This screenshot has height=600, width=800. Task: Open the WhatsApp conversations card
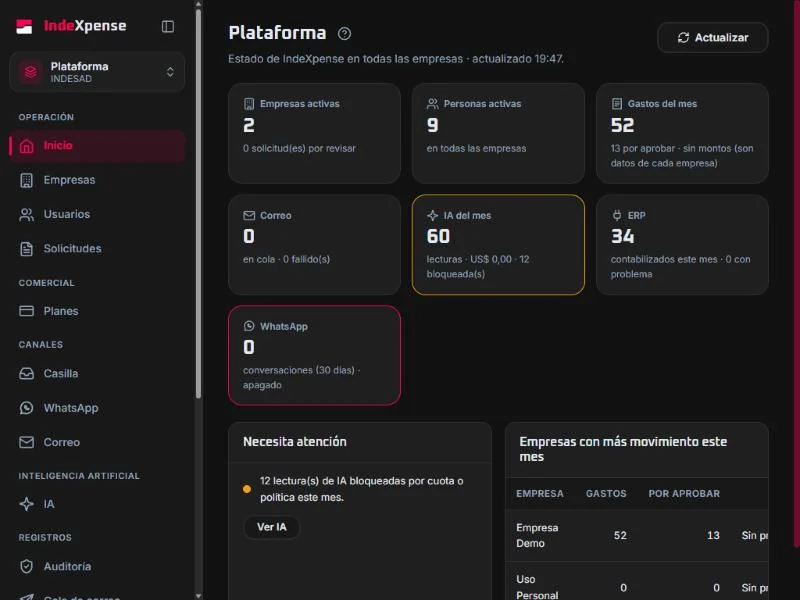coord(314,356)
